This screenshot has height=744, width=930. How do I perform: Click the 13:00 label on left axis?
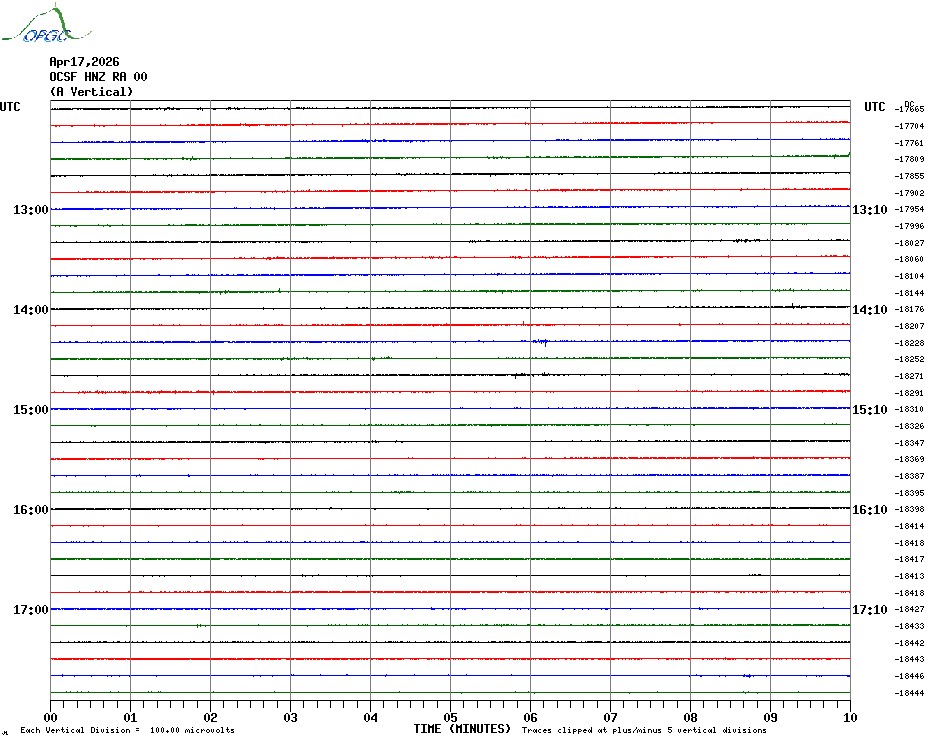coord(30,210)
